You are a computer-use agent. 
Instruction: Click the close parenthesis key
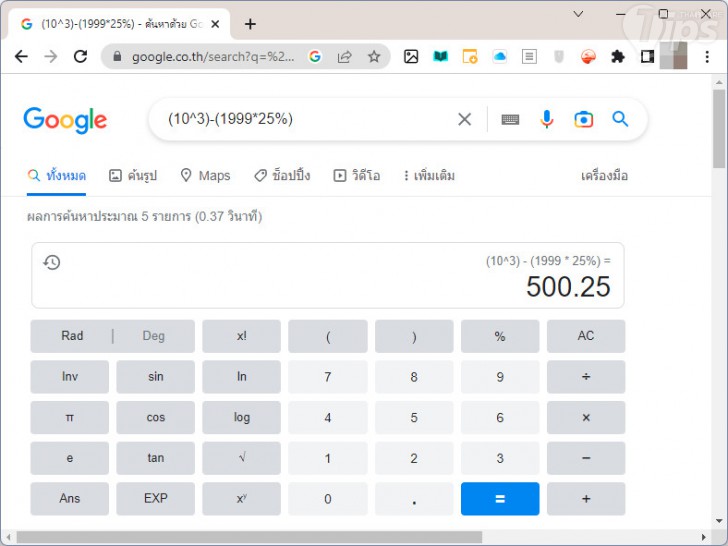click(x=414, y=336)
